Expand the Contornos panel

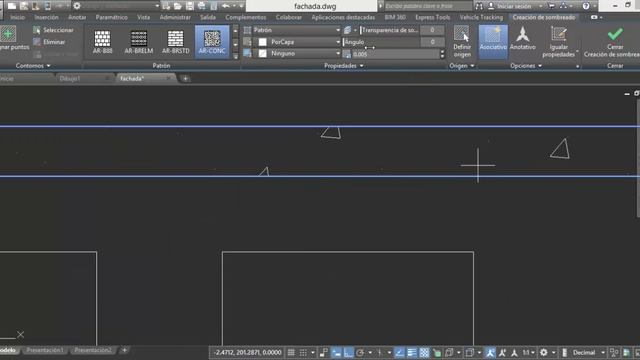point(33,65)
